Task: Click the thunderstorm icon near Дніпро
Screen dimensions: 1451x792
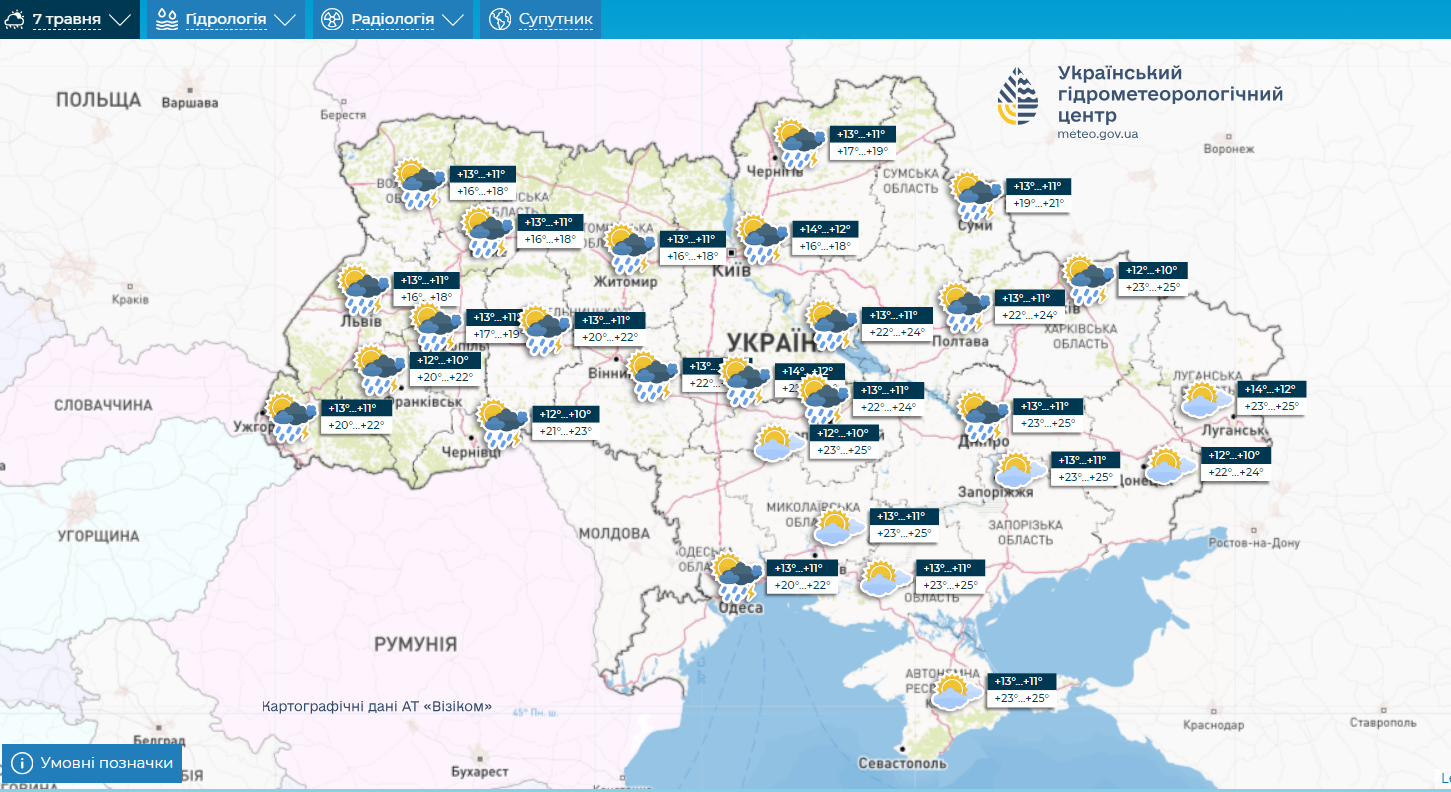Action: 982,417
